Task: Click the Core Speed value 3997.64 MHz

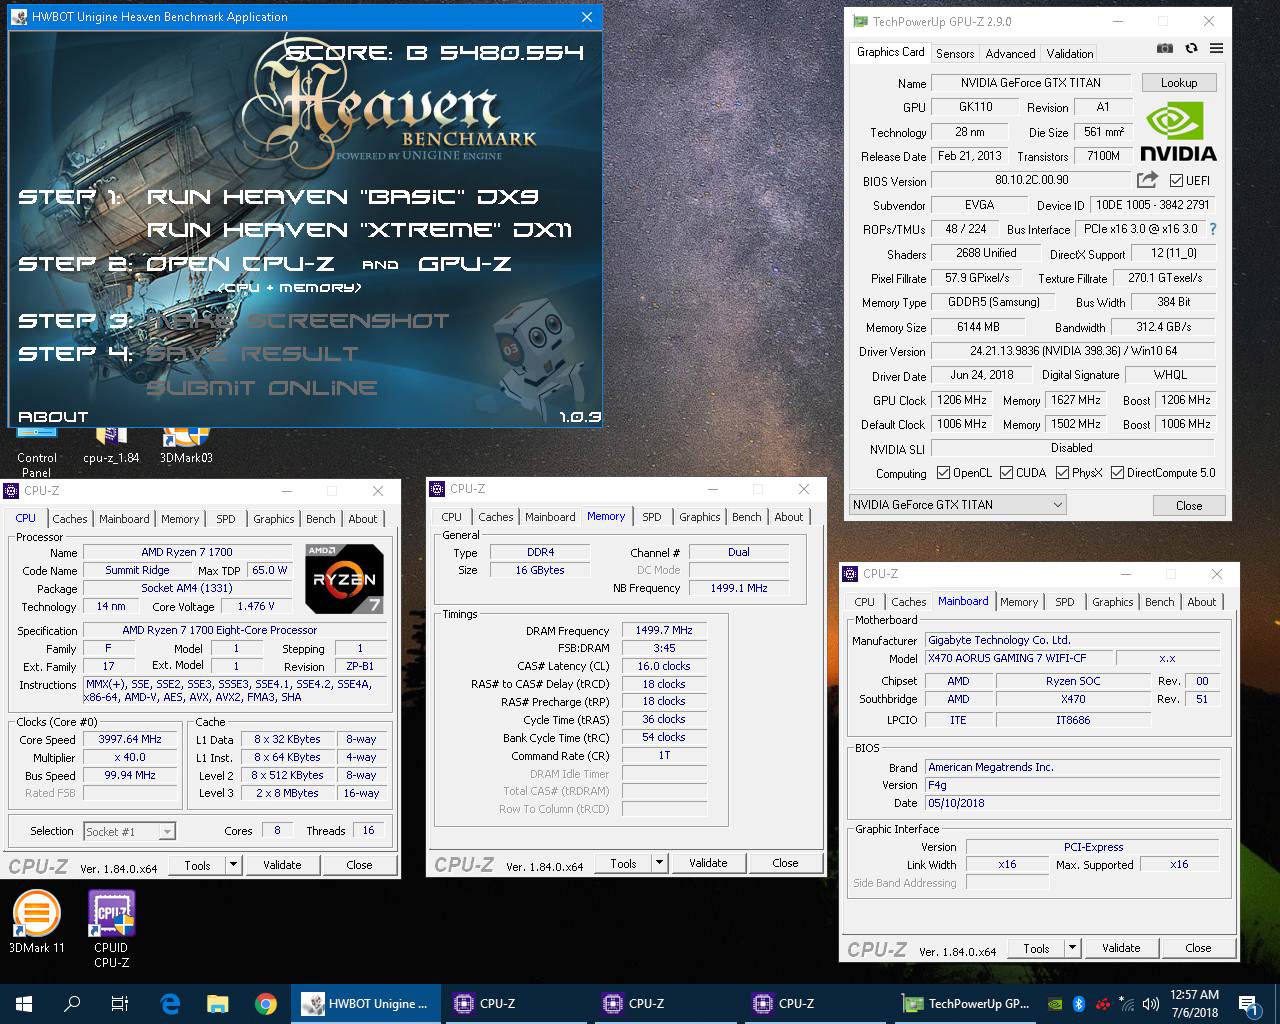Action: (x=130, y=739)
